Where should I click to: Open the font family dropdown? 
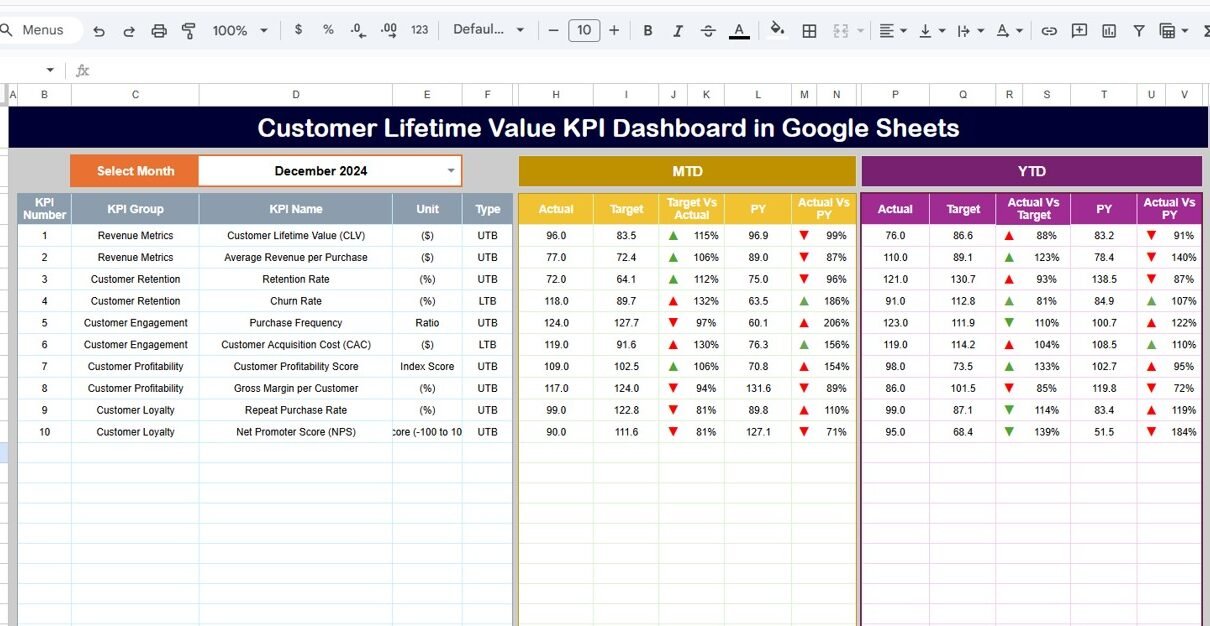(x=488, y=30)
